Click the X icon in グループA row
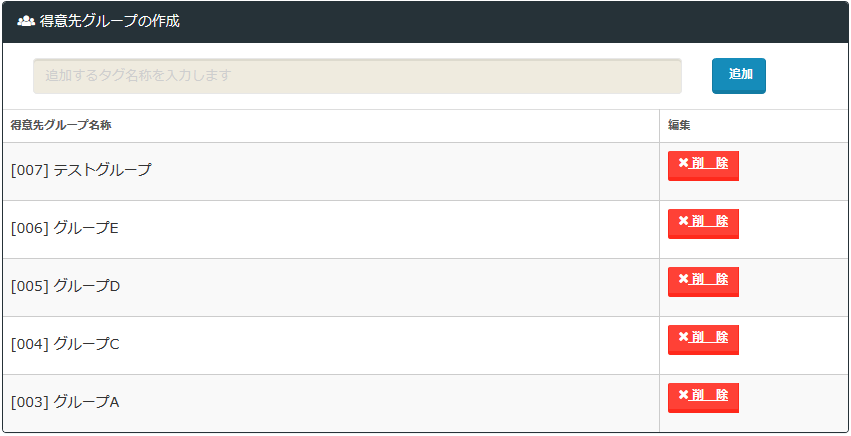 coord(683,395)
